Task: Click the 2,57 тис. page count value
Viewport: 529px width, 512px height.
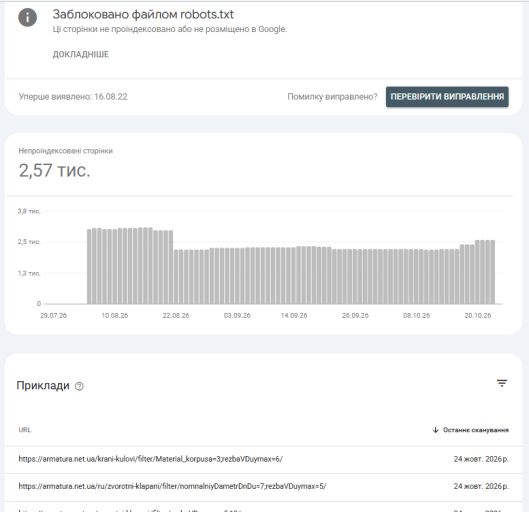Action: (x=54, y=170)
